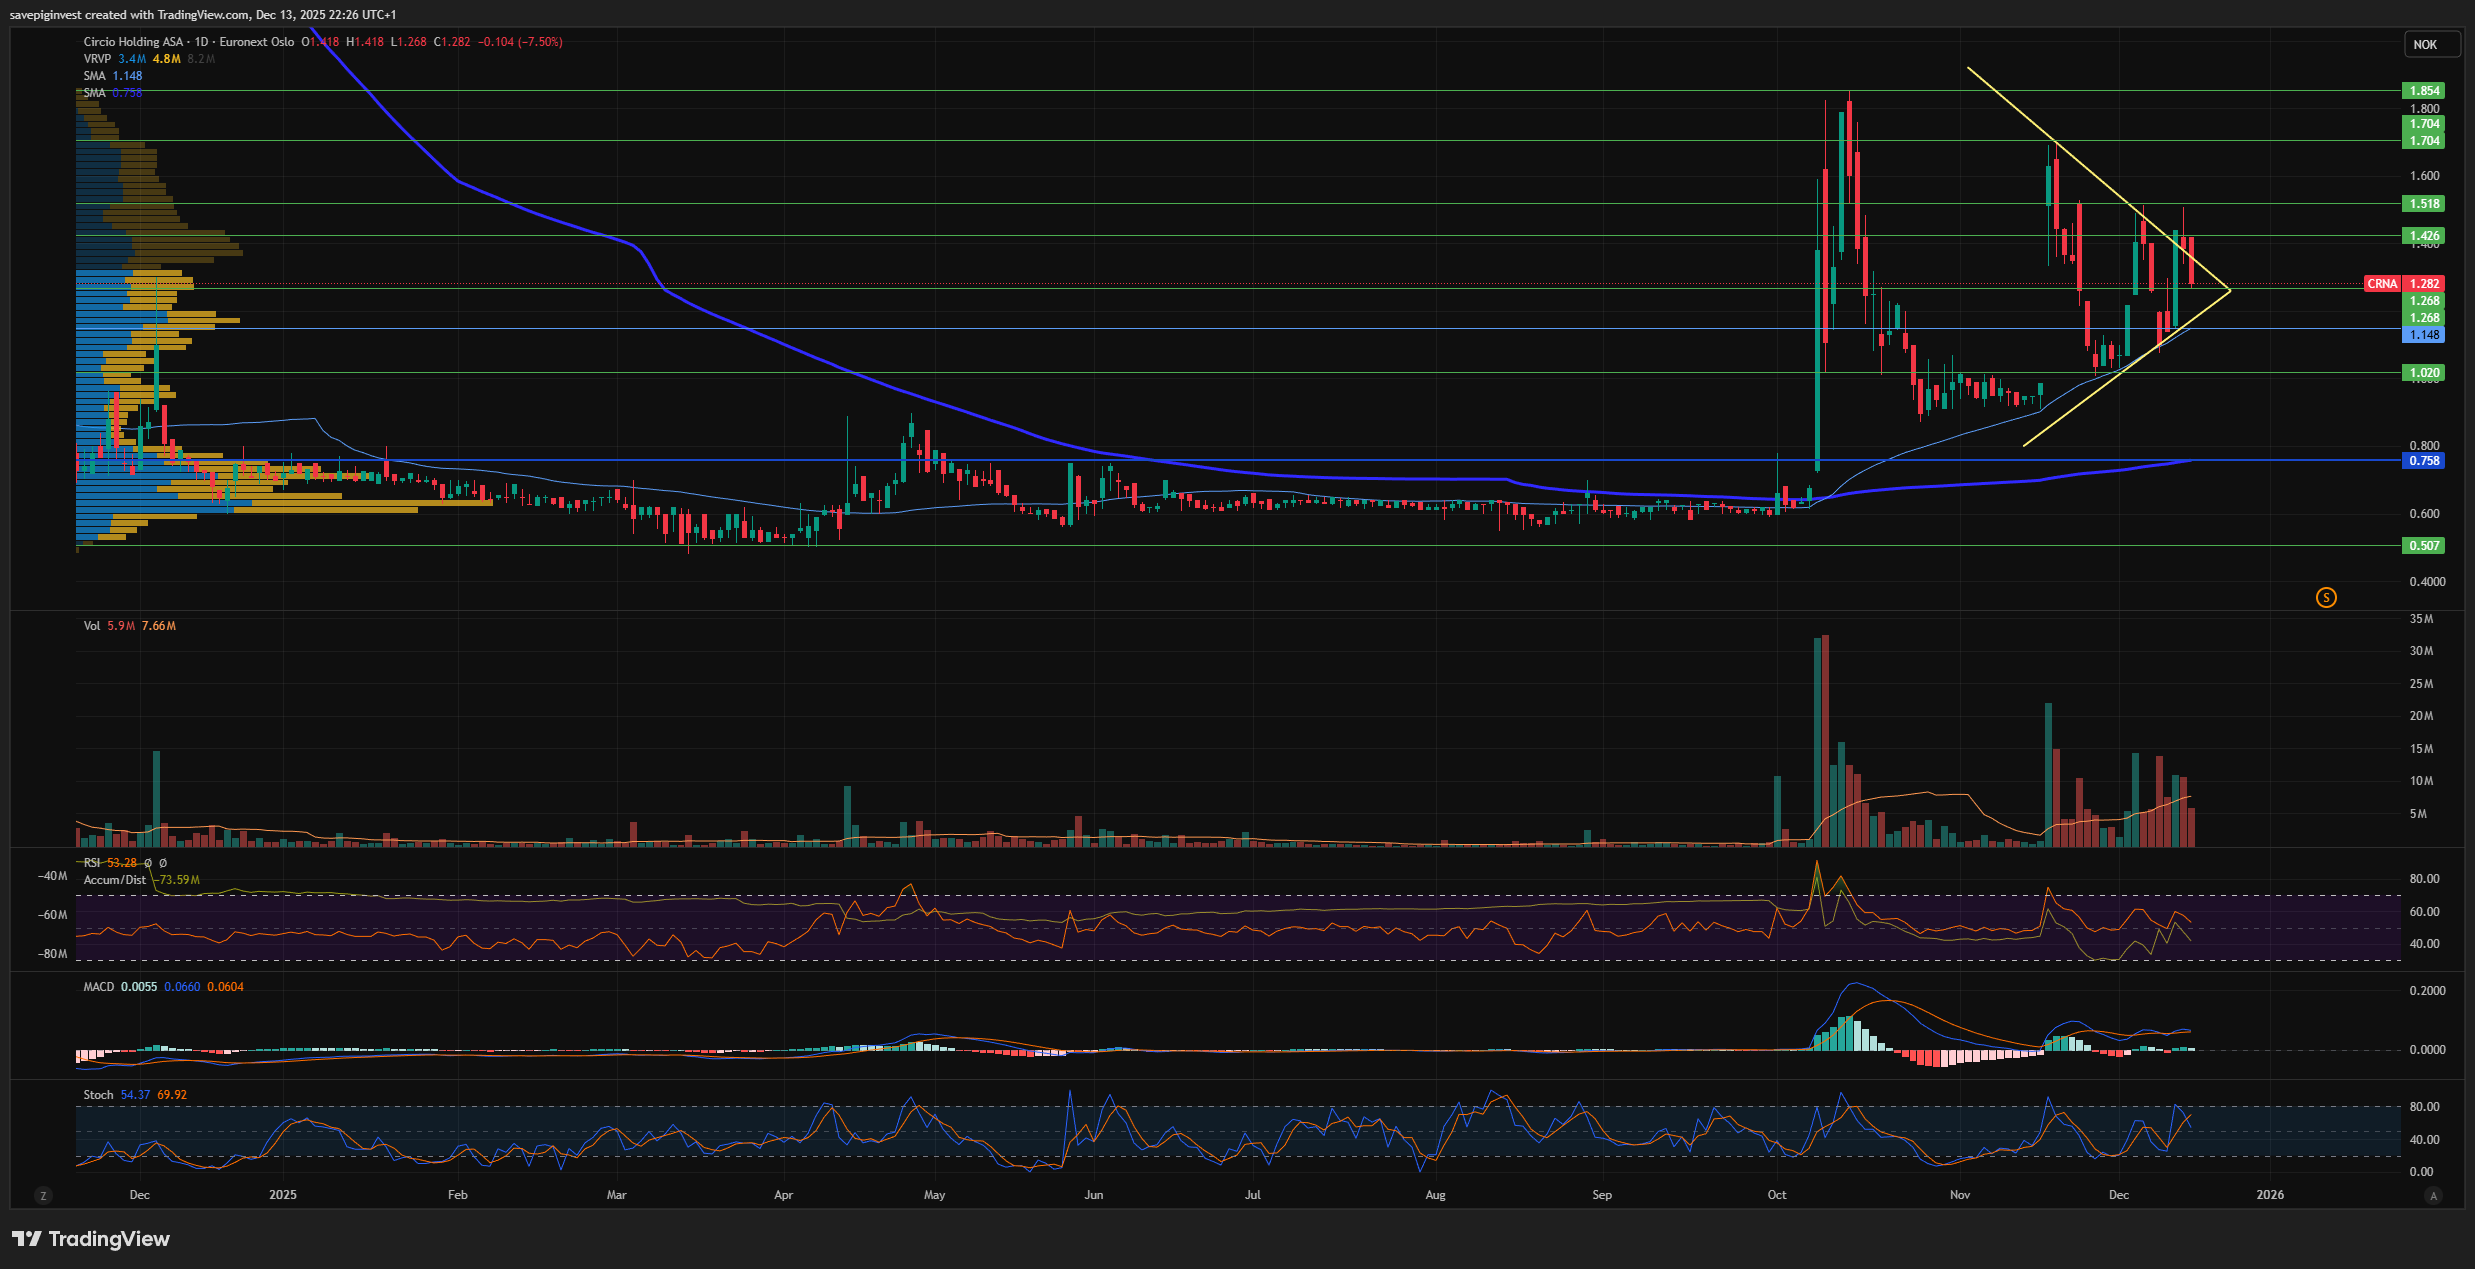
Task: Click the CRNA ticker price tag
Action: point(2382,284)
